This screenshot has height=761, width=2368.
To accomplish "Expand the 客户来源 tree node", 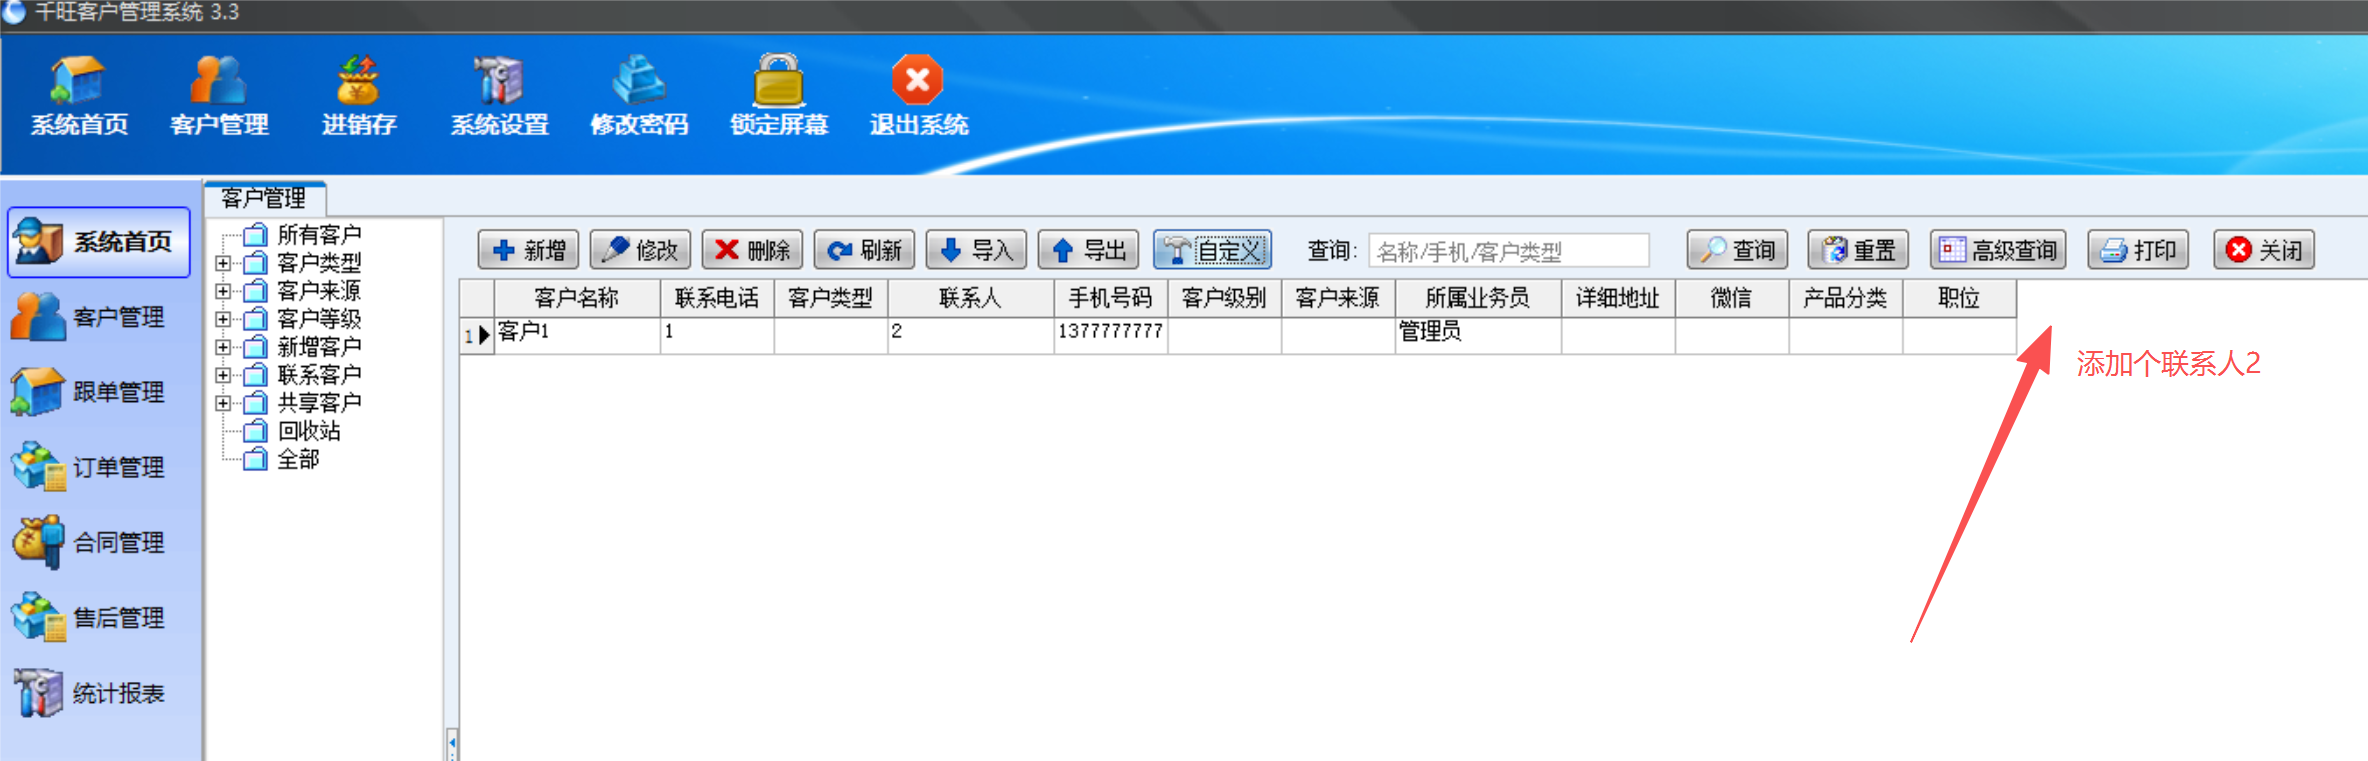I will click(x=223, y=292).
